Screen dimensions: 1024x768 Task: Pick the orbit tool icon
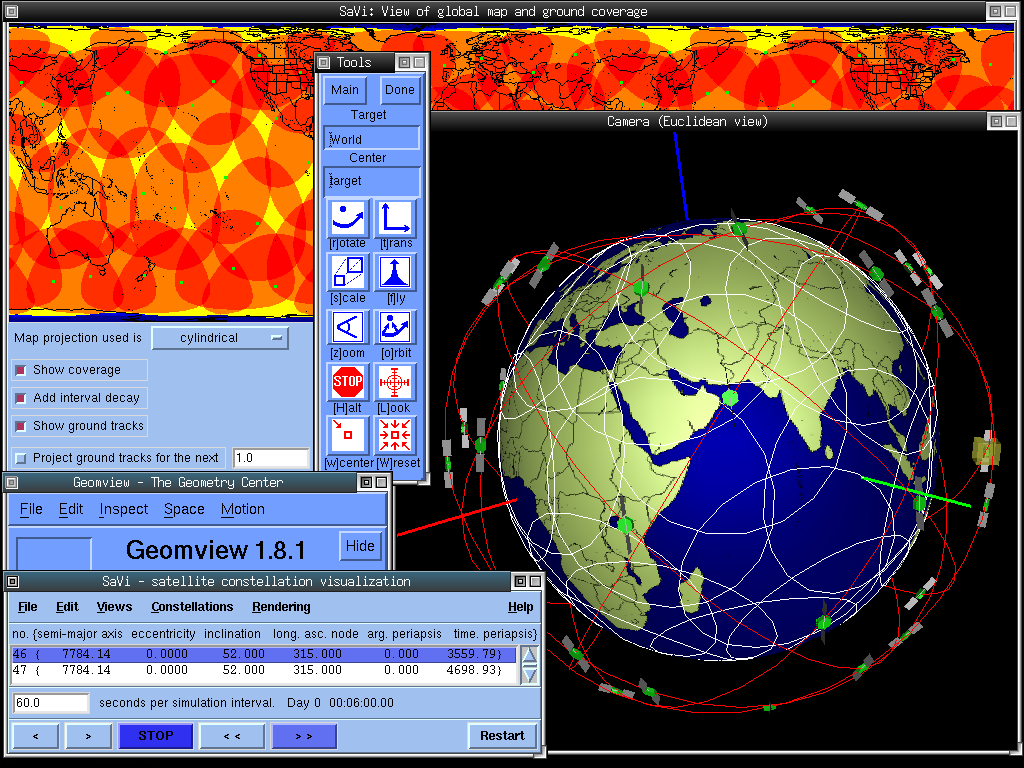click(395, 328)
